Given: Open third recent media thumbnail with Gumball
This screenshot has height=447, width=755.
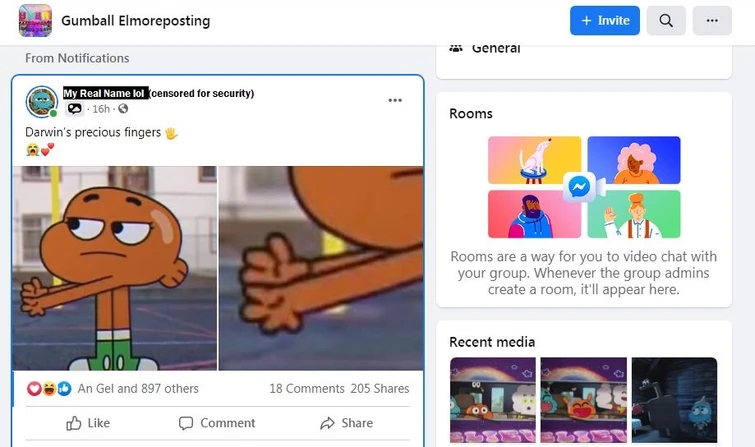Looking at the screenshot, I should coord(674,400).
